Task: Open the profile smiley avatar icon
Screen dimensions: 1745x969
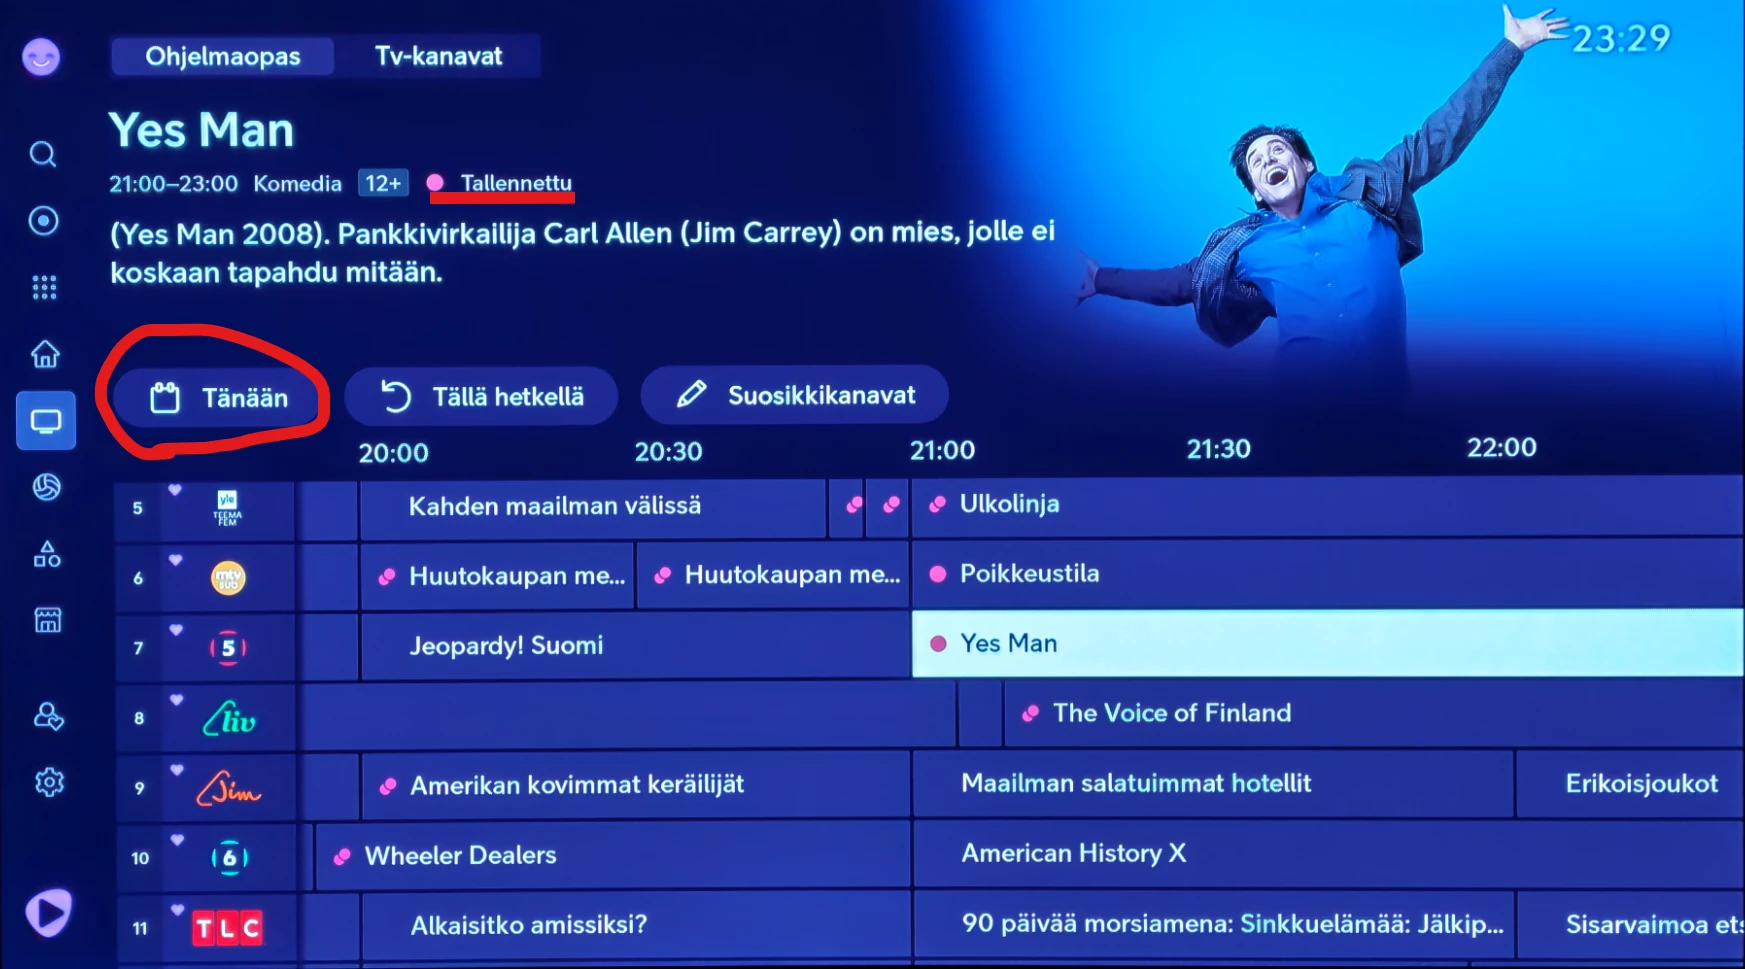Action: (41, 57)
